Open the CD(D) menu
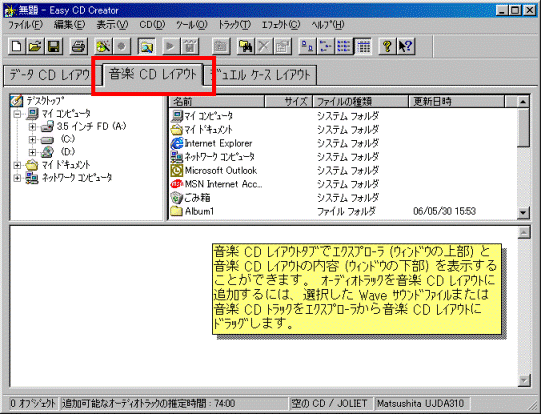The height and width of the screenshot is (414, 541). [x=152, y=25]
